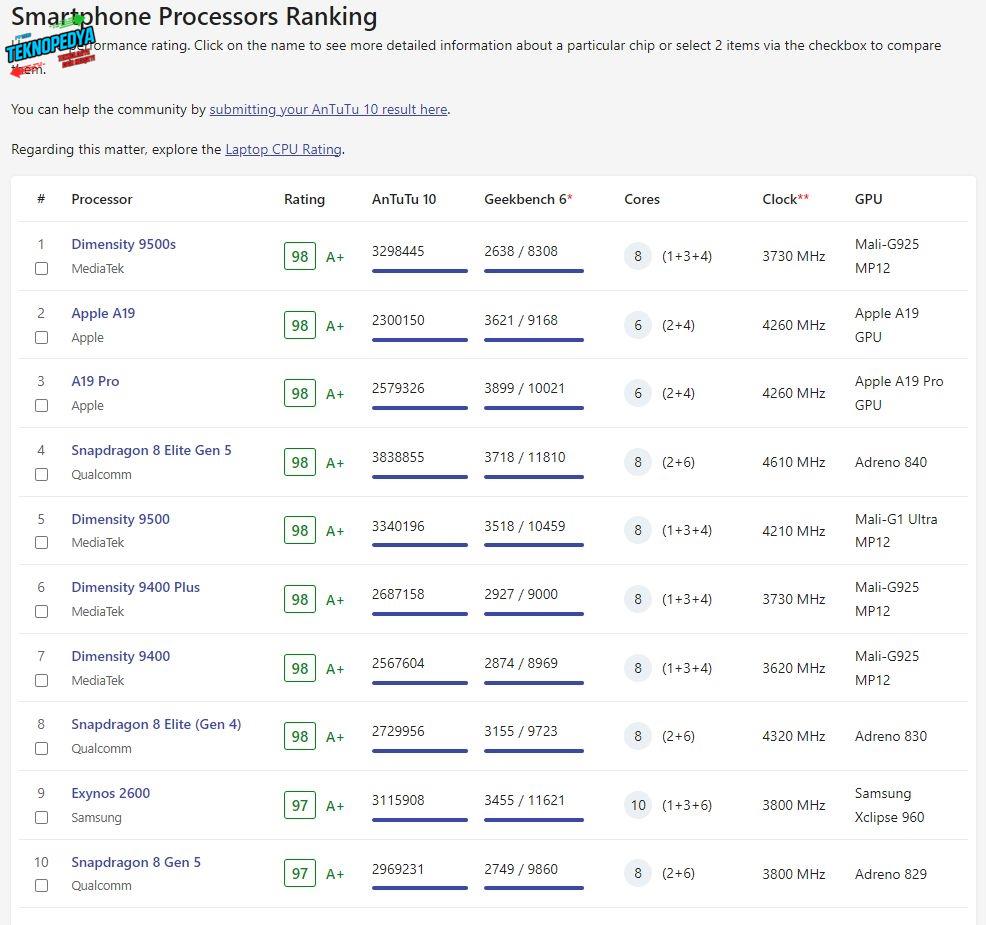Click the AnTuTu 10 column header
Image resolution: width=986 pixels, height=925 pixels.
pos(404,199)
